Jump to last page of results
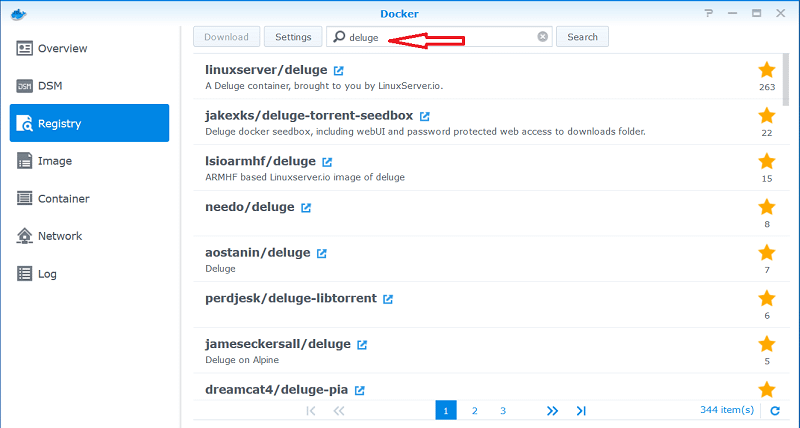Screen dimensions: 800x428 581,411
